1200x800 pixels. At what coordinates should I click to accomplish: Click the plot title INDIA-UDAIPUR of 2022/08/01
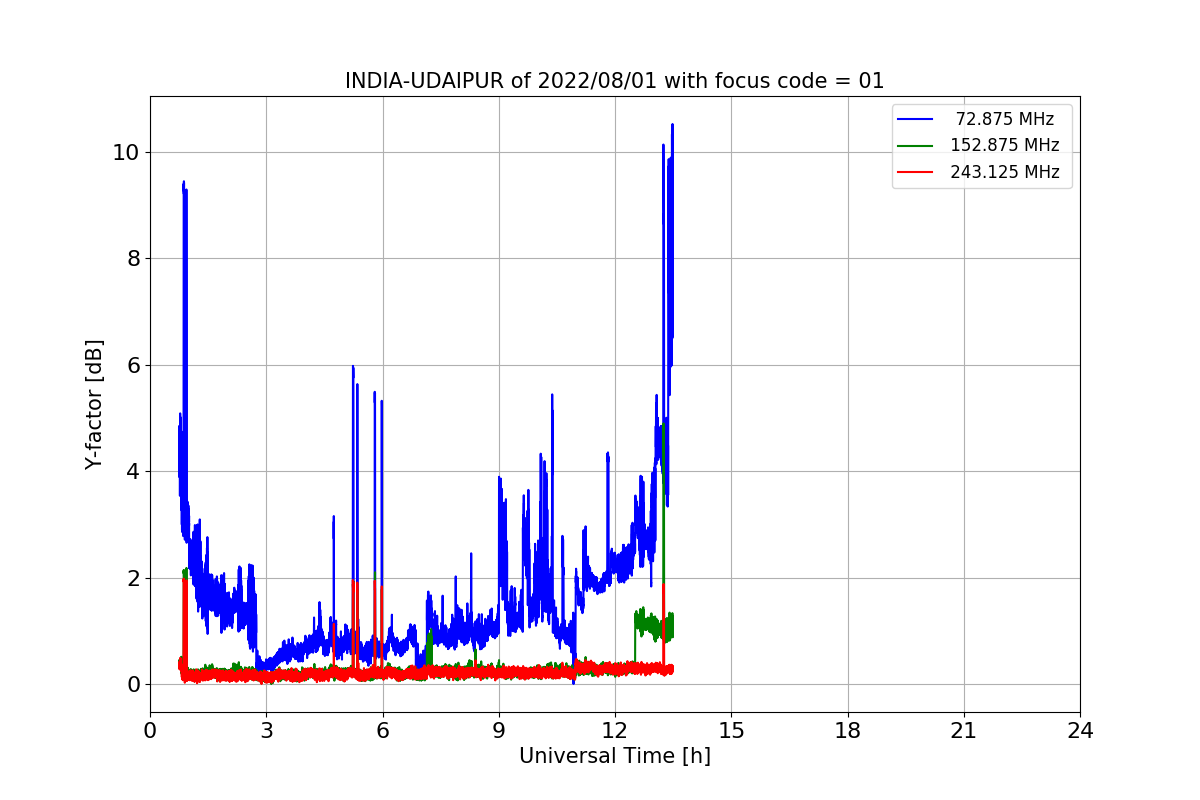(x=614, y=81)
